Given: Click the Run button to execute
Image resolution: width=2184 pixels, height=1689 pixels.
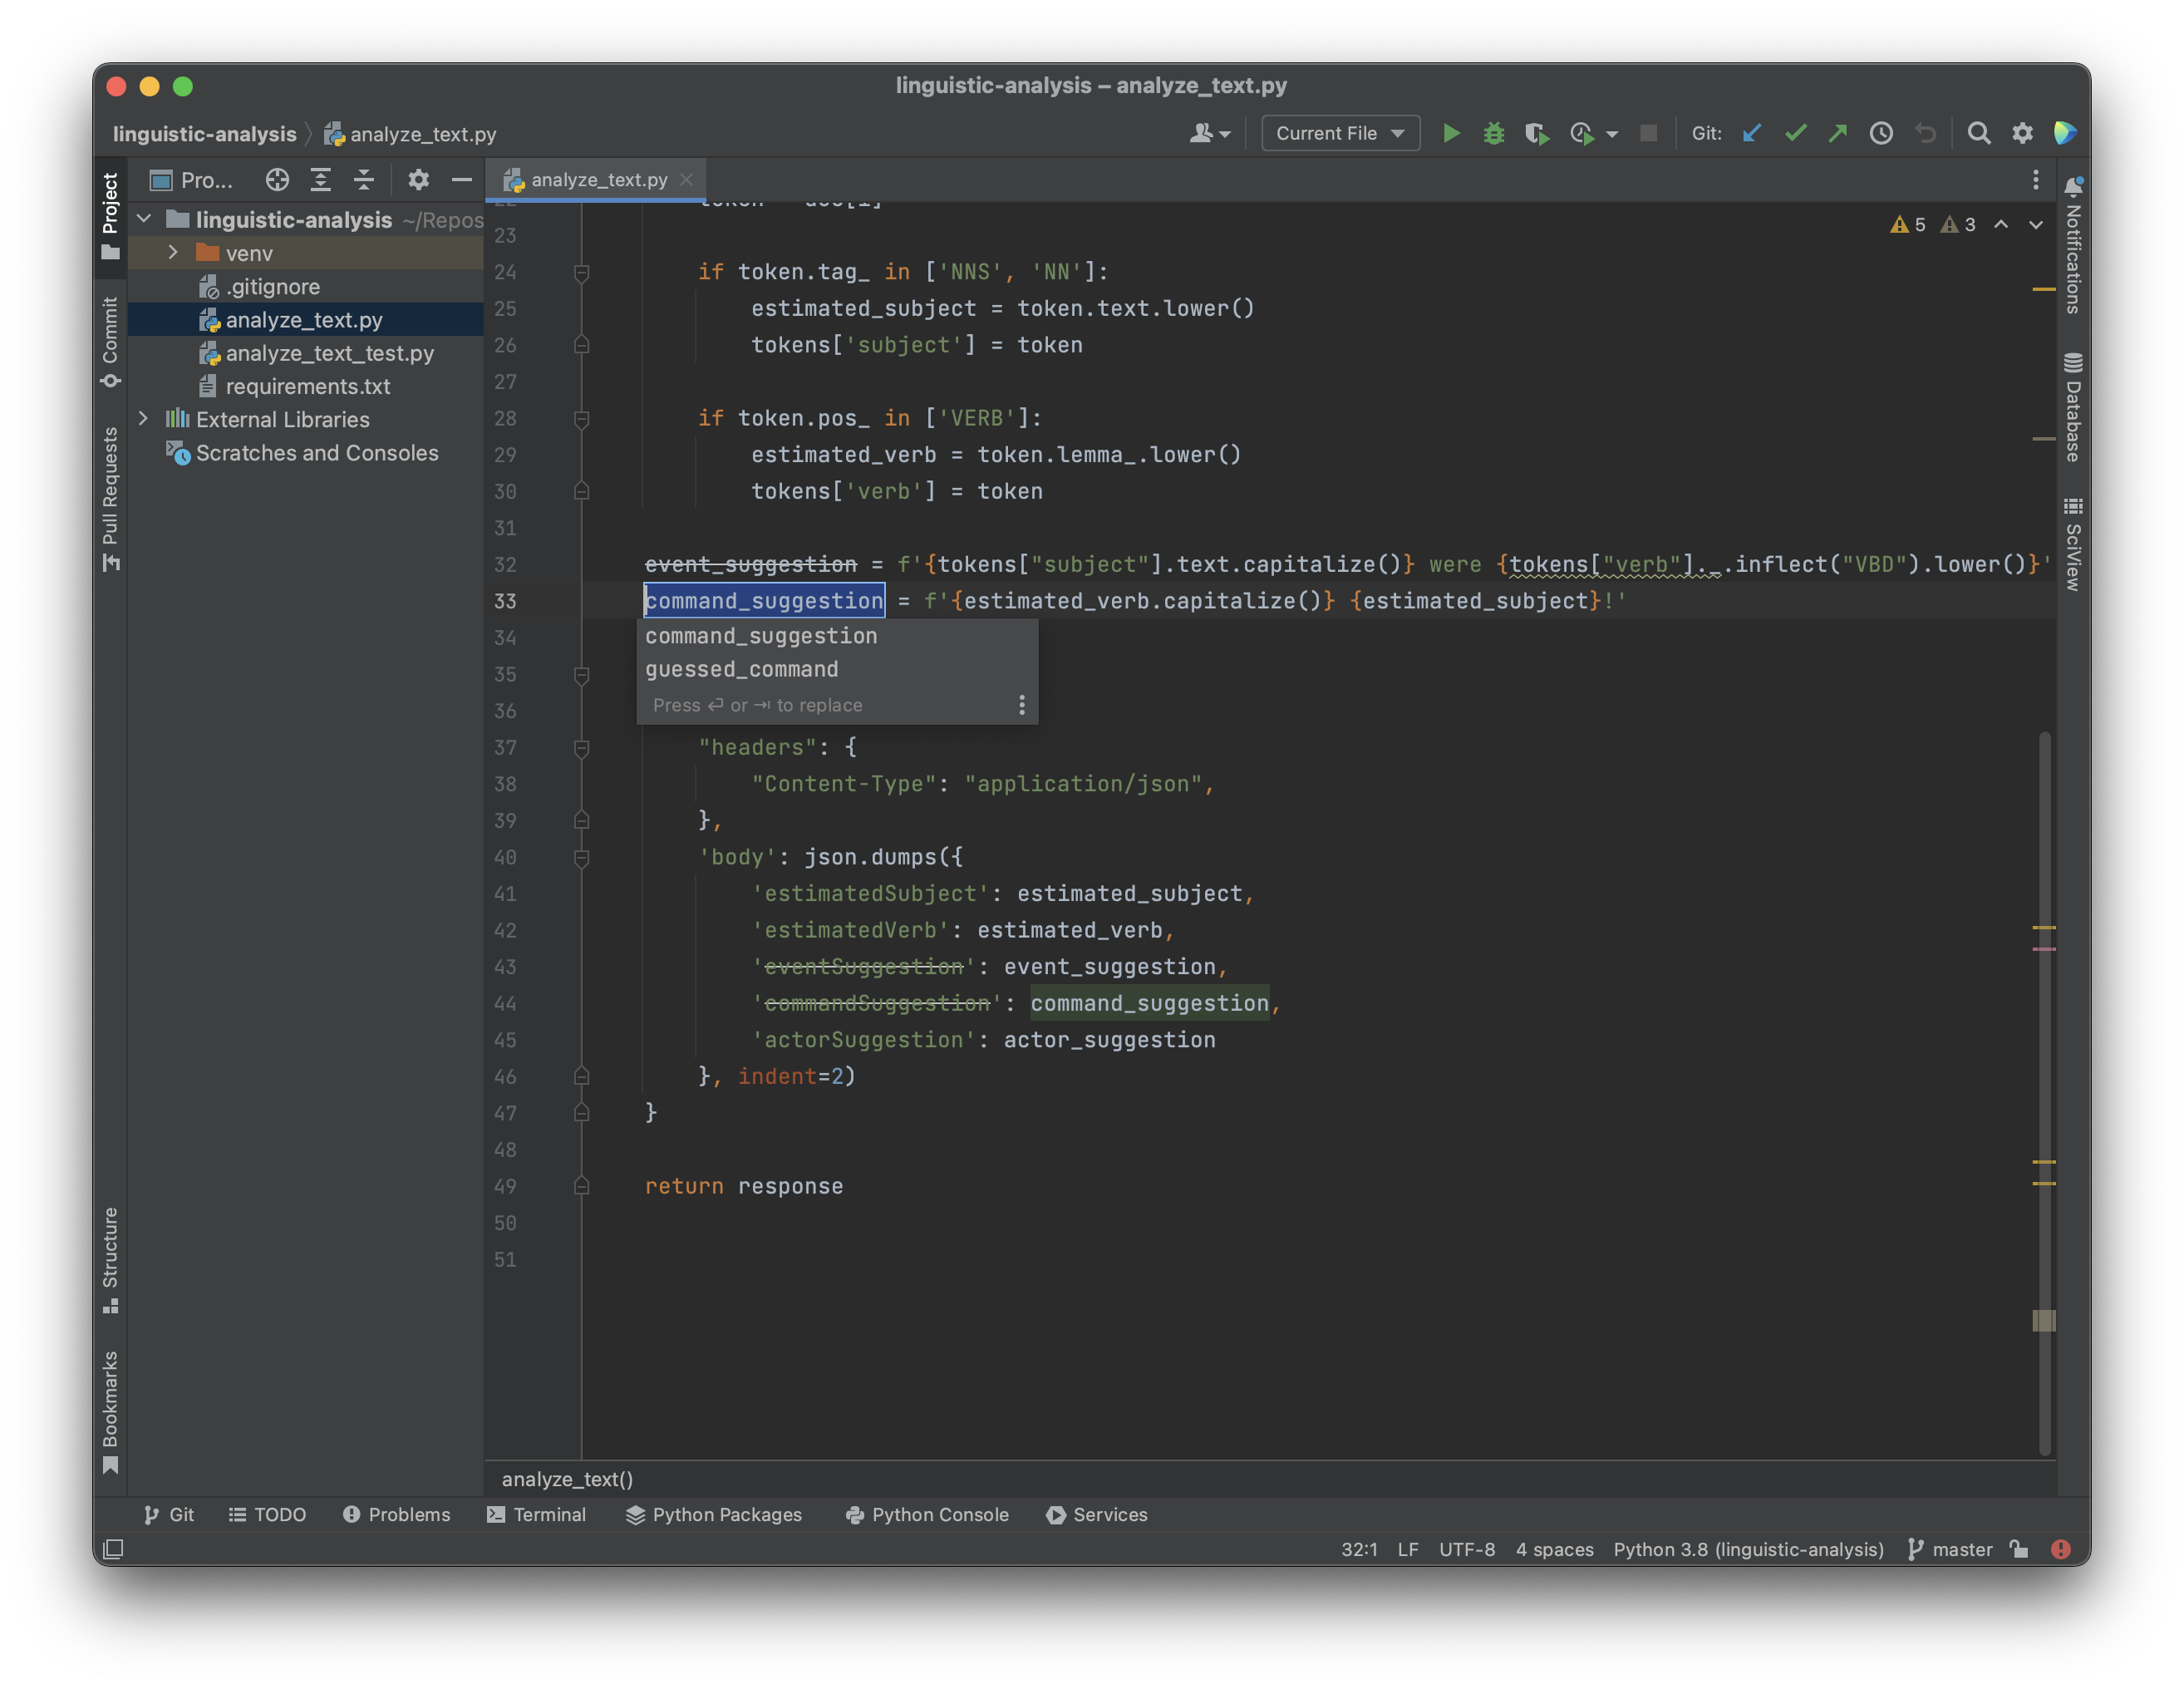Looking at the screenshot, I should pyautogui.click(x=1454, y=133).
